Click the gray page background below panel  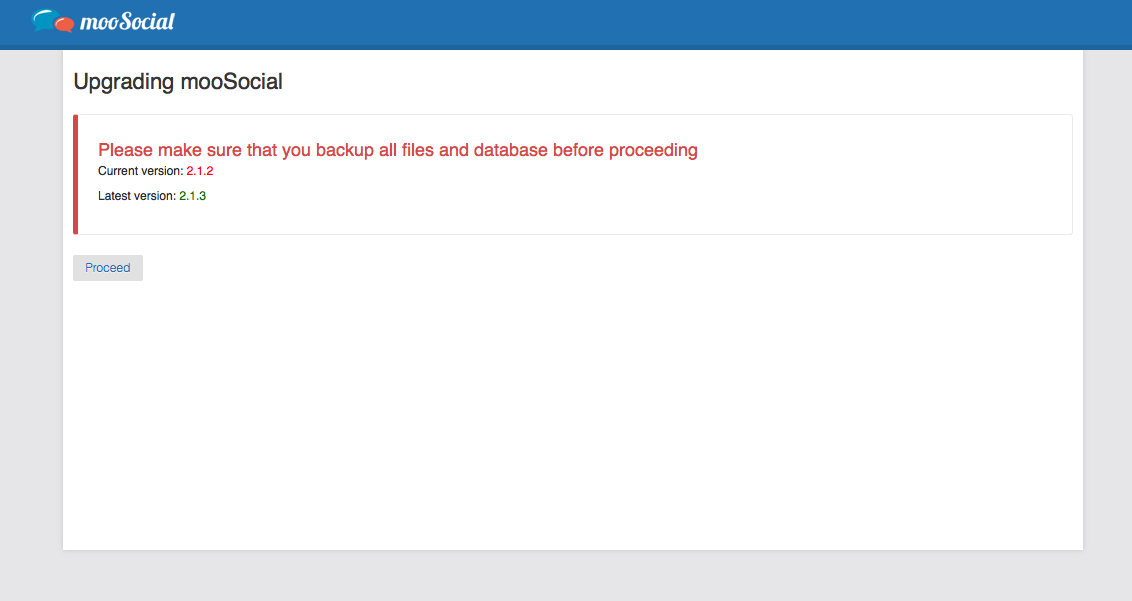click(570, 576)
